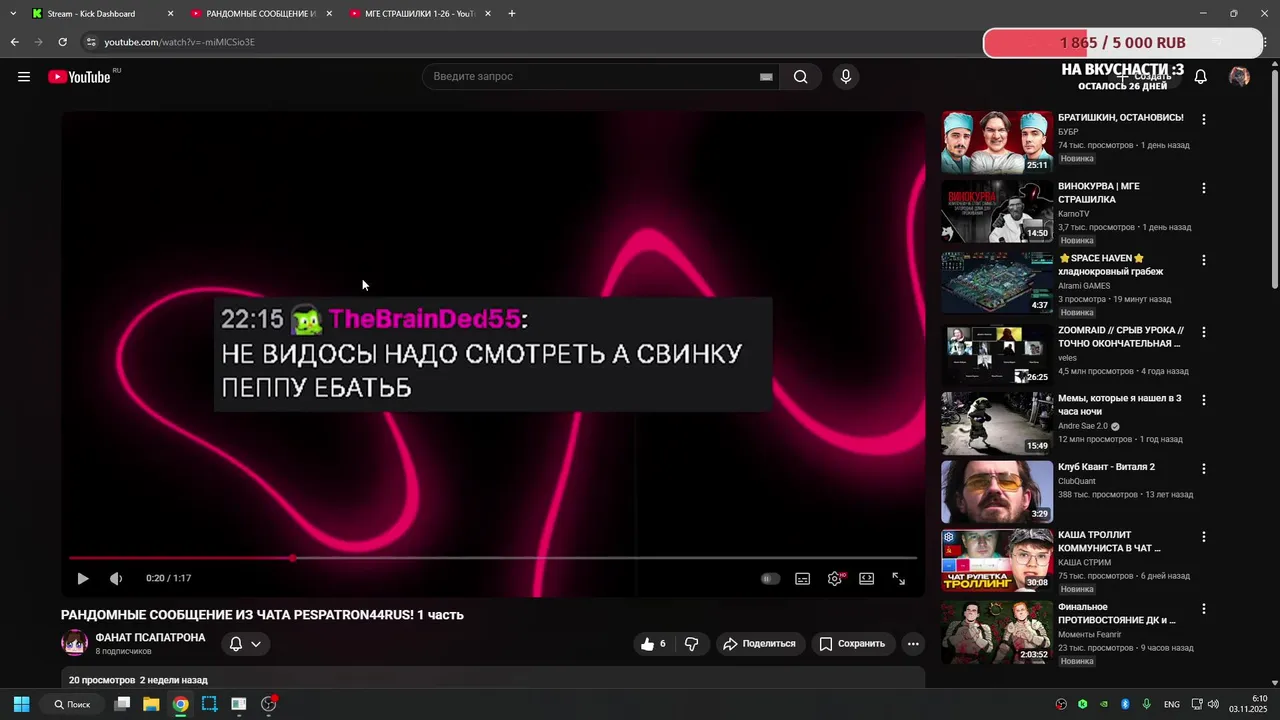Image resolution: width=1280 pixels, height=720 pixels.
Task: Open the YouTube notifications bell
Action: [1201, 77]
